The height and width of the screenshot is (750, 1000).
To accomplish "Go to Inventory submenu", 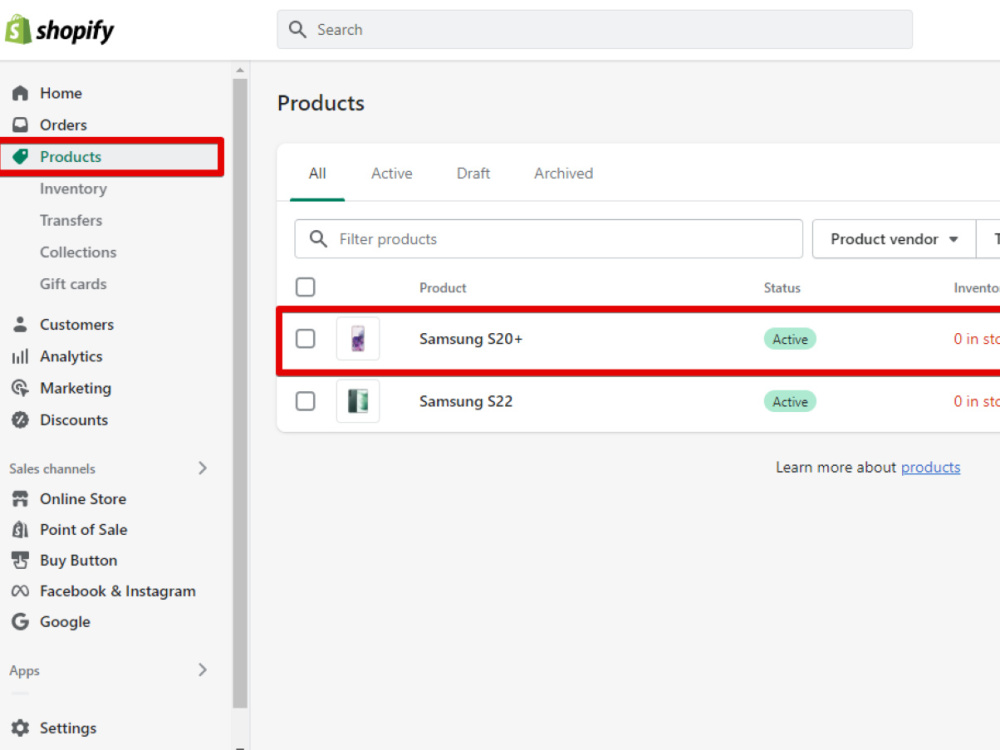I will (x=73, y=189).
